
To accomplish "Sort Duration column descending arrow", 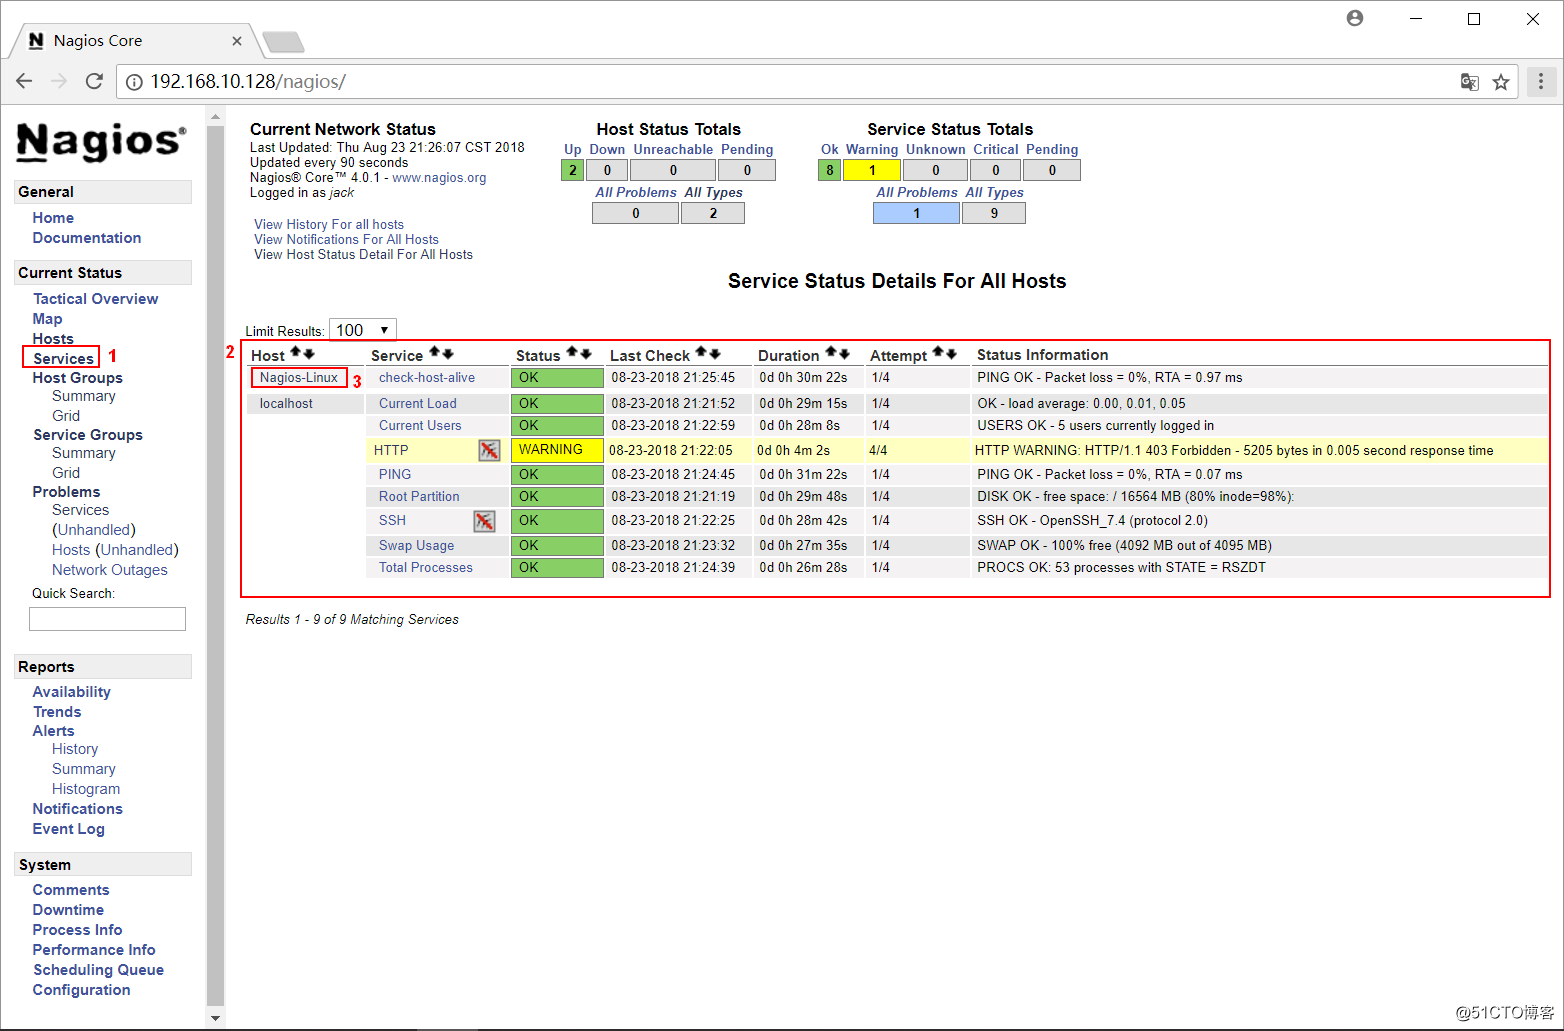I will [x=844, y=353].
